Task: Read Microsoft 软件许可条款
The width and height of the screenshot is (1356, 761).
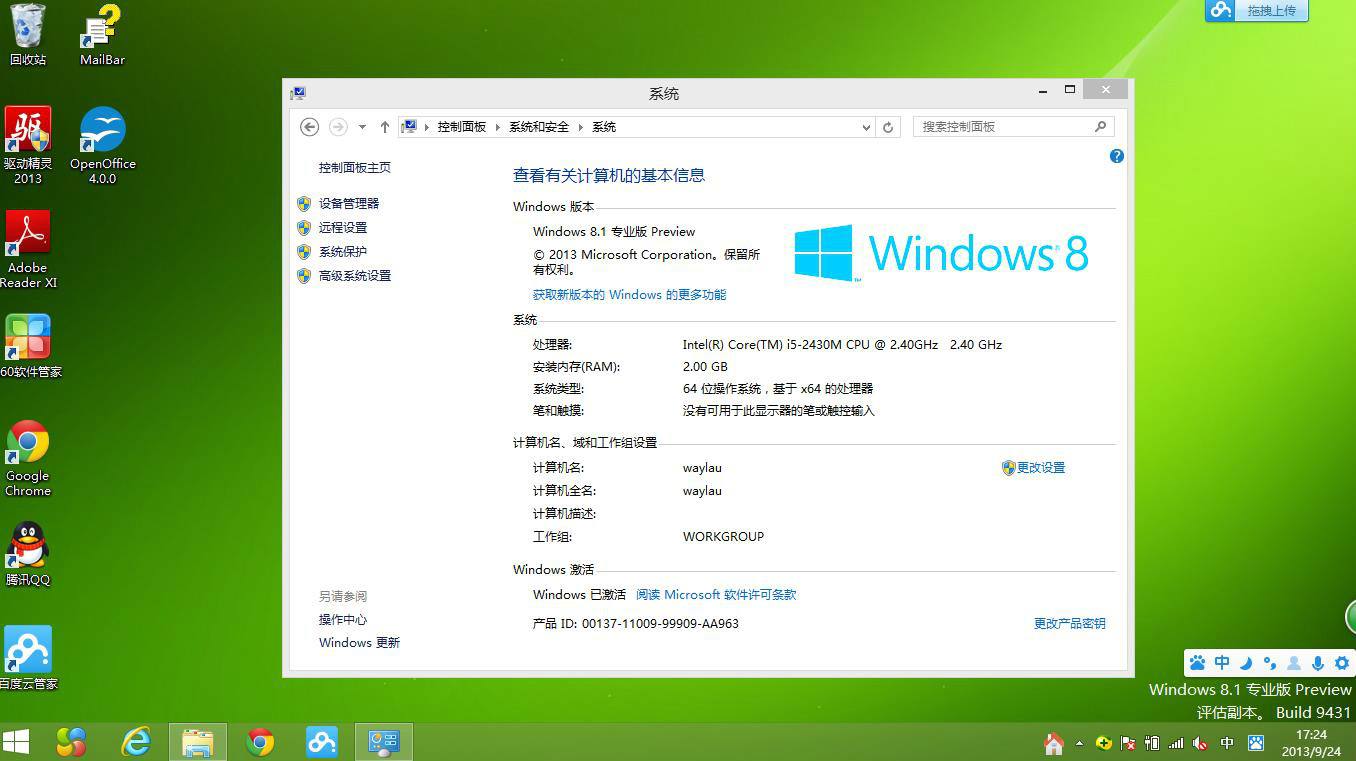Action: (716, 594)
